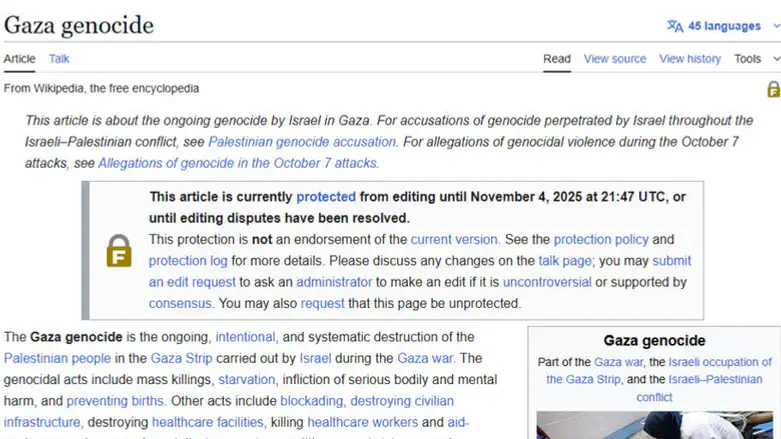
Task: Click the gold padlock protection icon at top right
Action: point(772,89)
